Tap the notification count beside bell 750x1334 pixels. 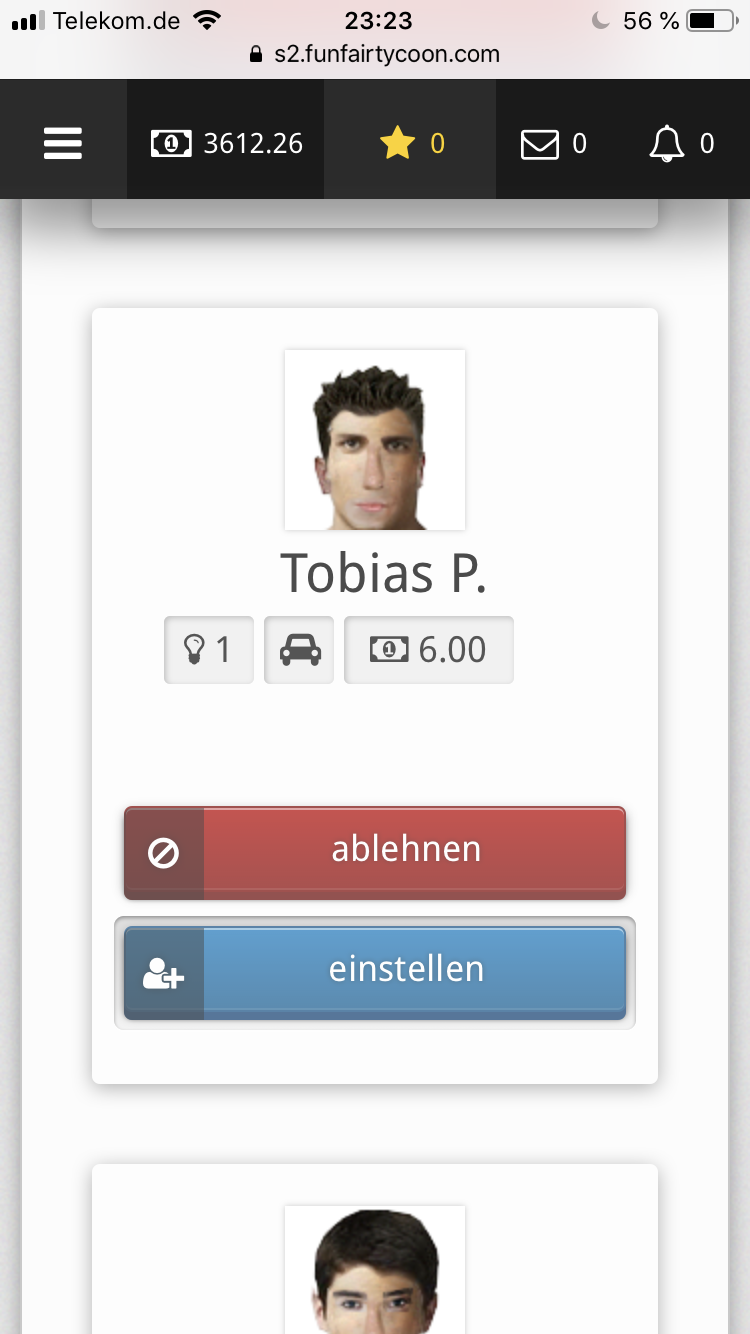(x=707, y=144)
